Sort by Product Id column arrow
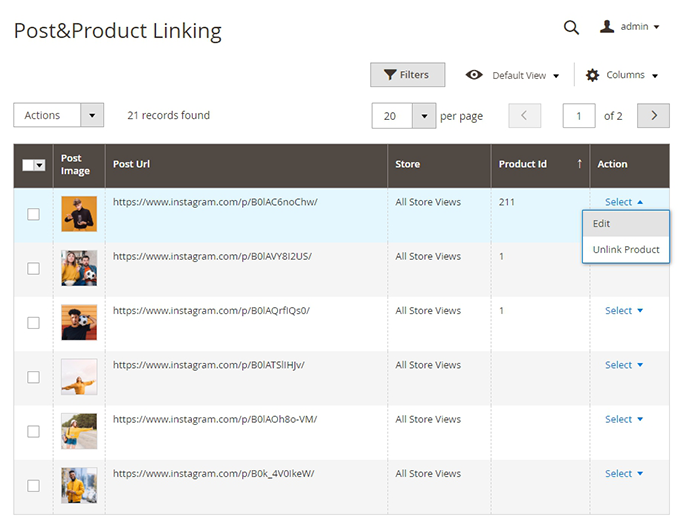Screen dimensions: 684x529 pyautogui.click(x=579, y=164)
